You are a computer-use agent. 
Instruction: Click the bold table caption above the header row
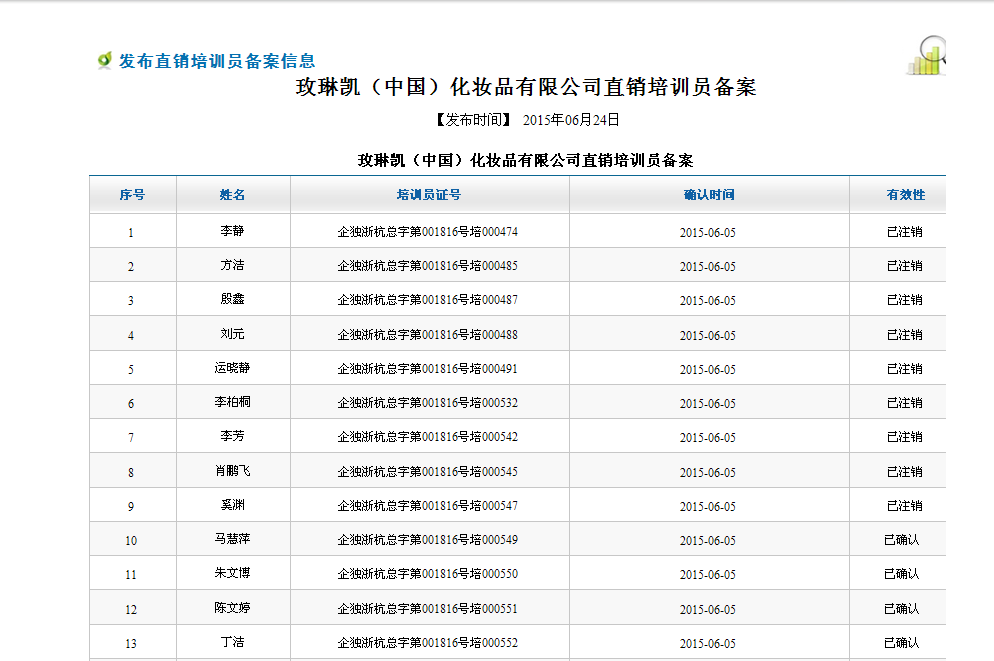click(526, 160)
